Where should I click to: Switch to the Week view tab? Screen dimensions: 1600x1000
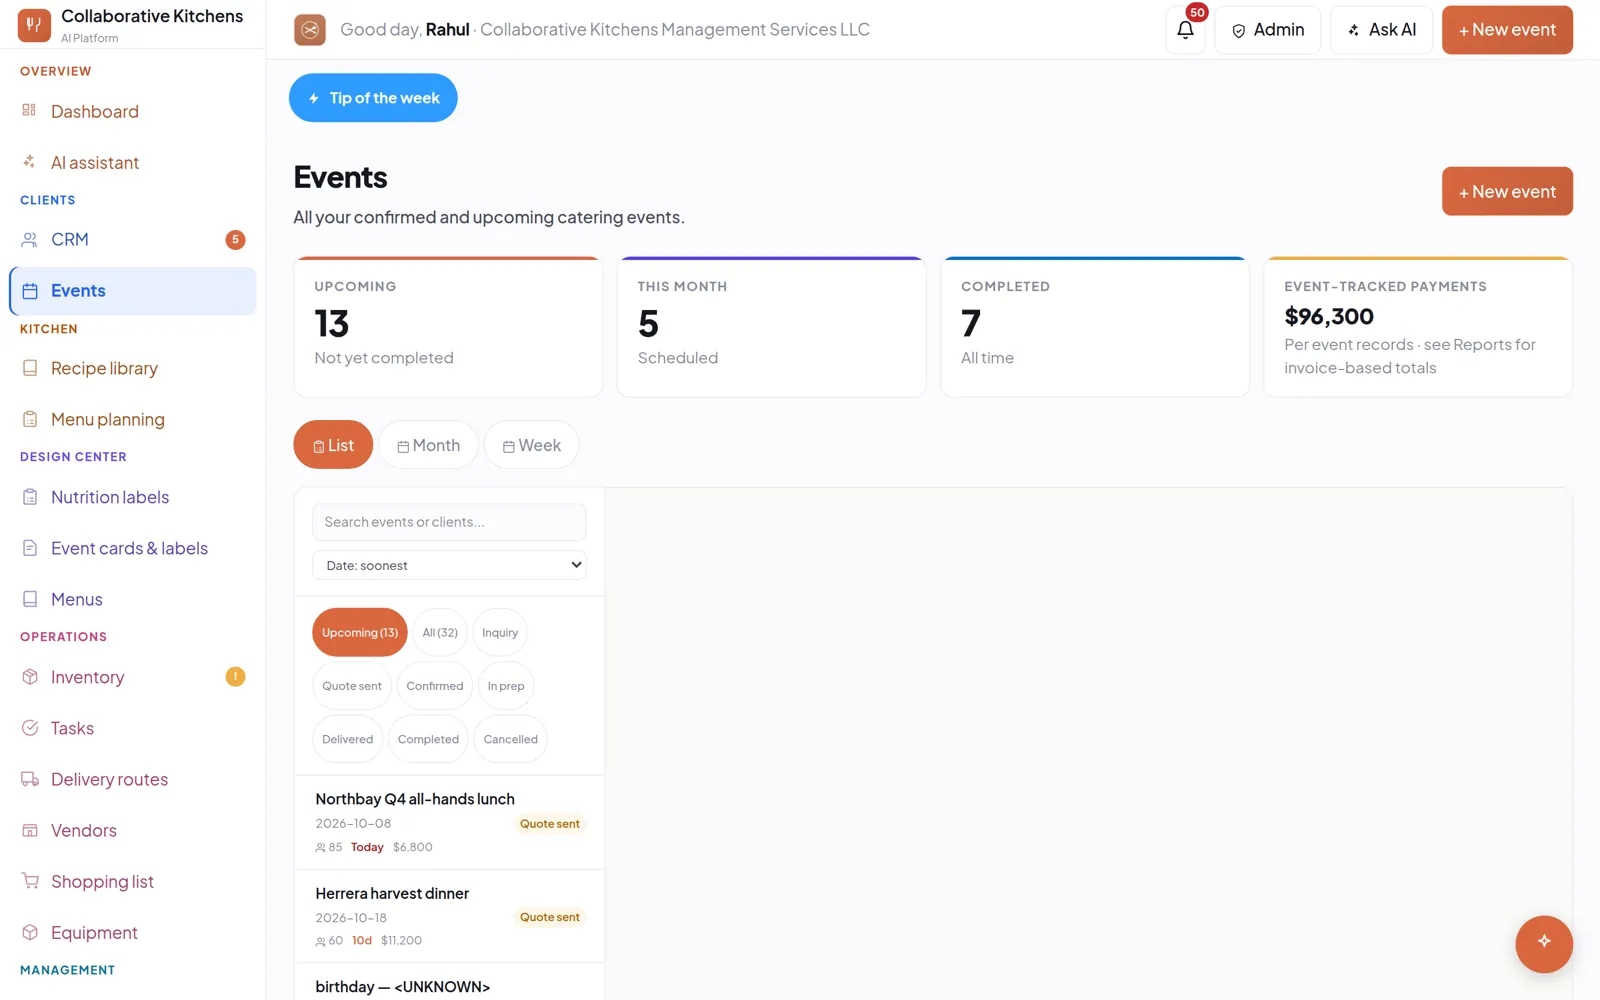[531, 445]
